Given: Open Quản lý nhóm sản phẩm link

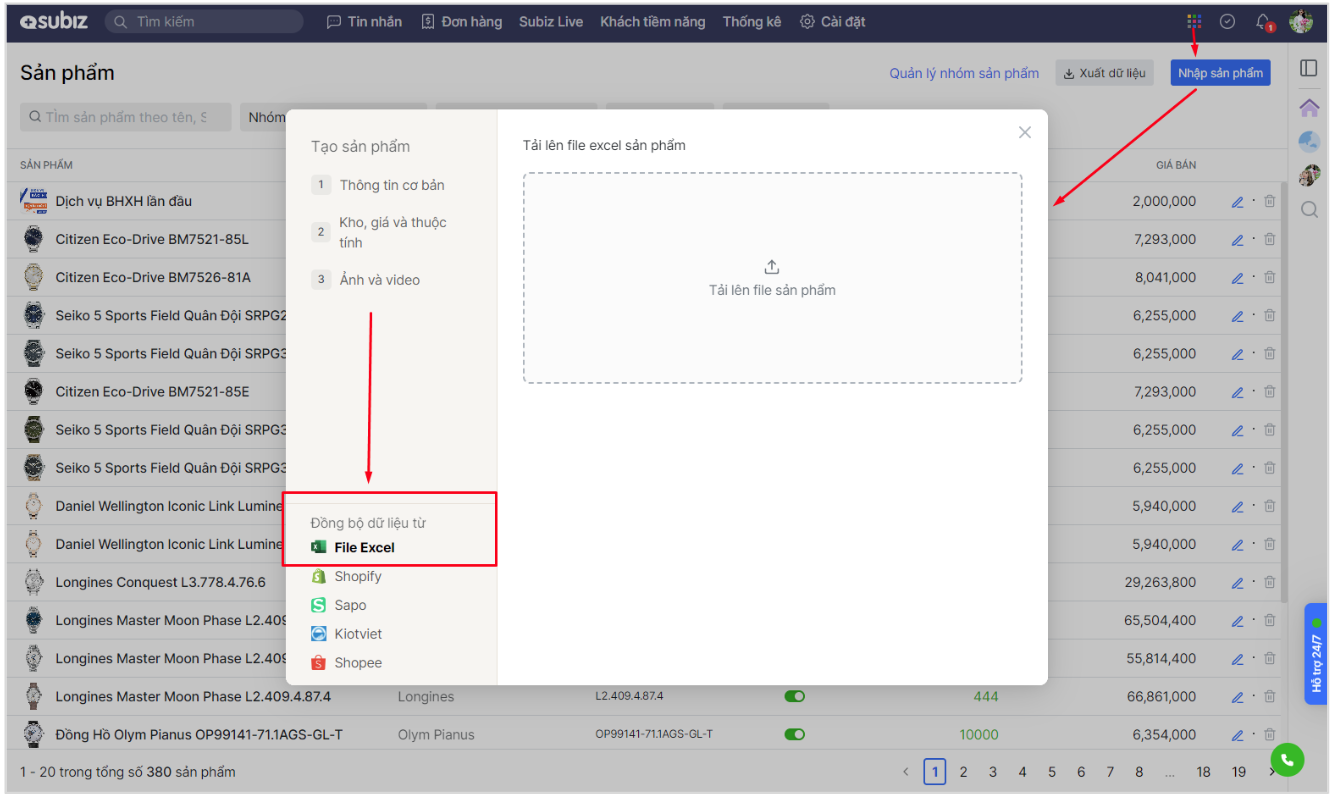Looking at the screenshot, I should (x=964, y=73).
